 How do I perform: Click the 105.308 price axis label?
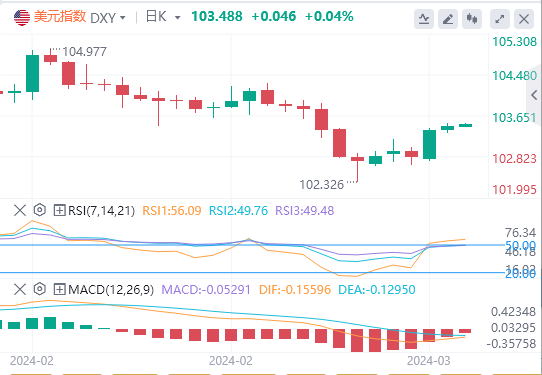point(515,42)
